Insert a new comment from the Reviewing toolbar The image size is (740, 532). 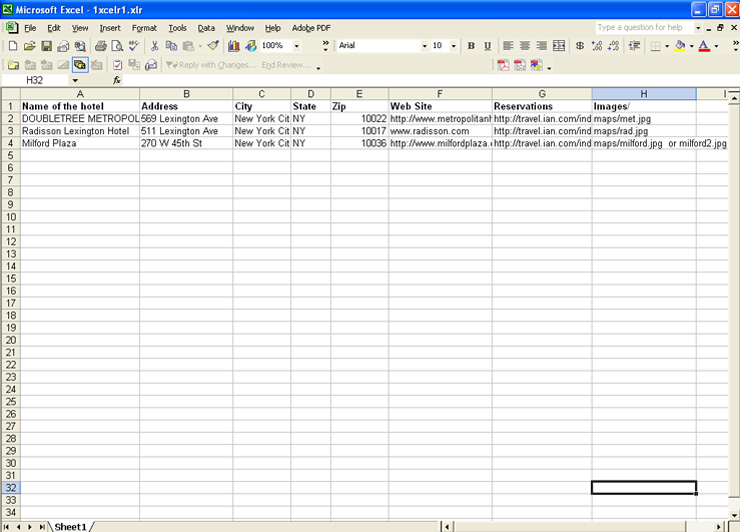pos(13,65)
